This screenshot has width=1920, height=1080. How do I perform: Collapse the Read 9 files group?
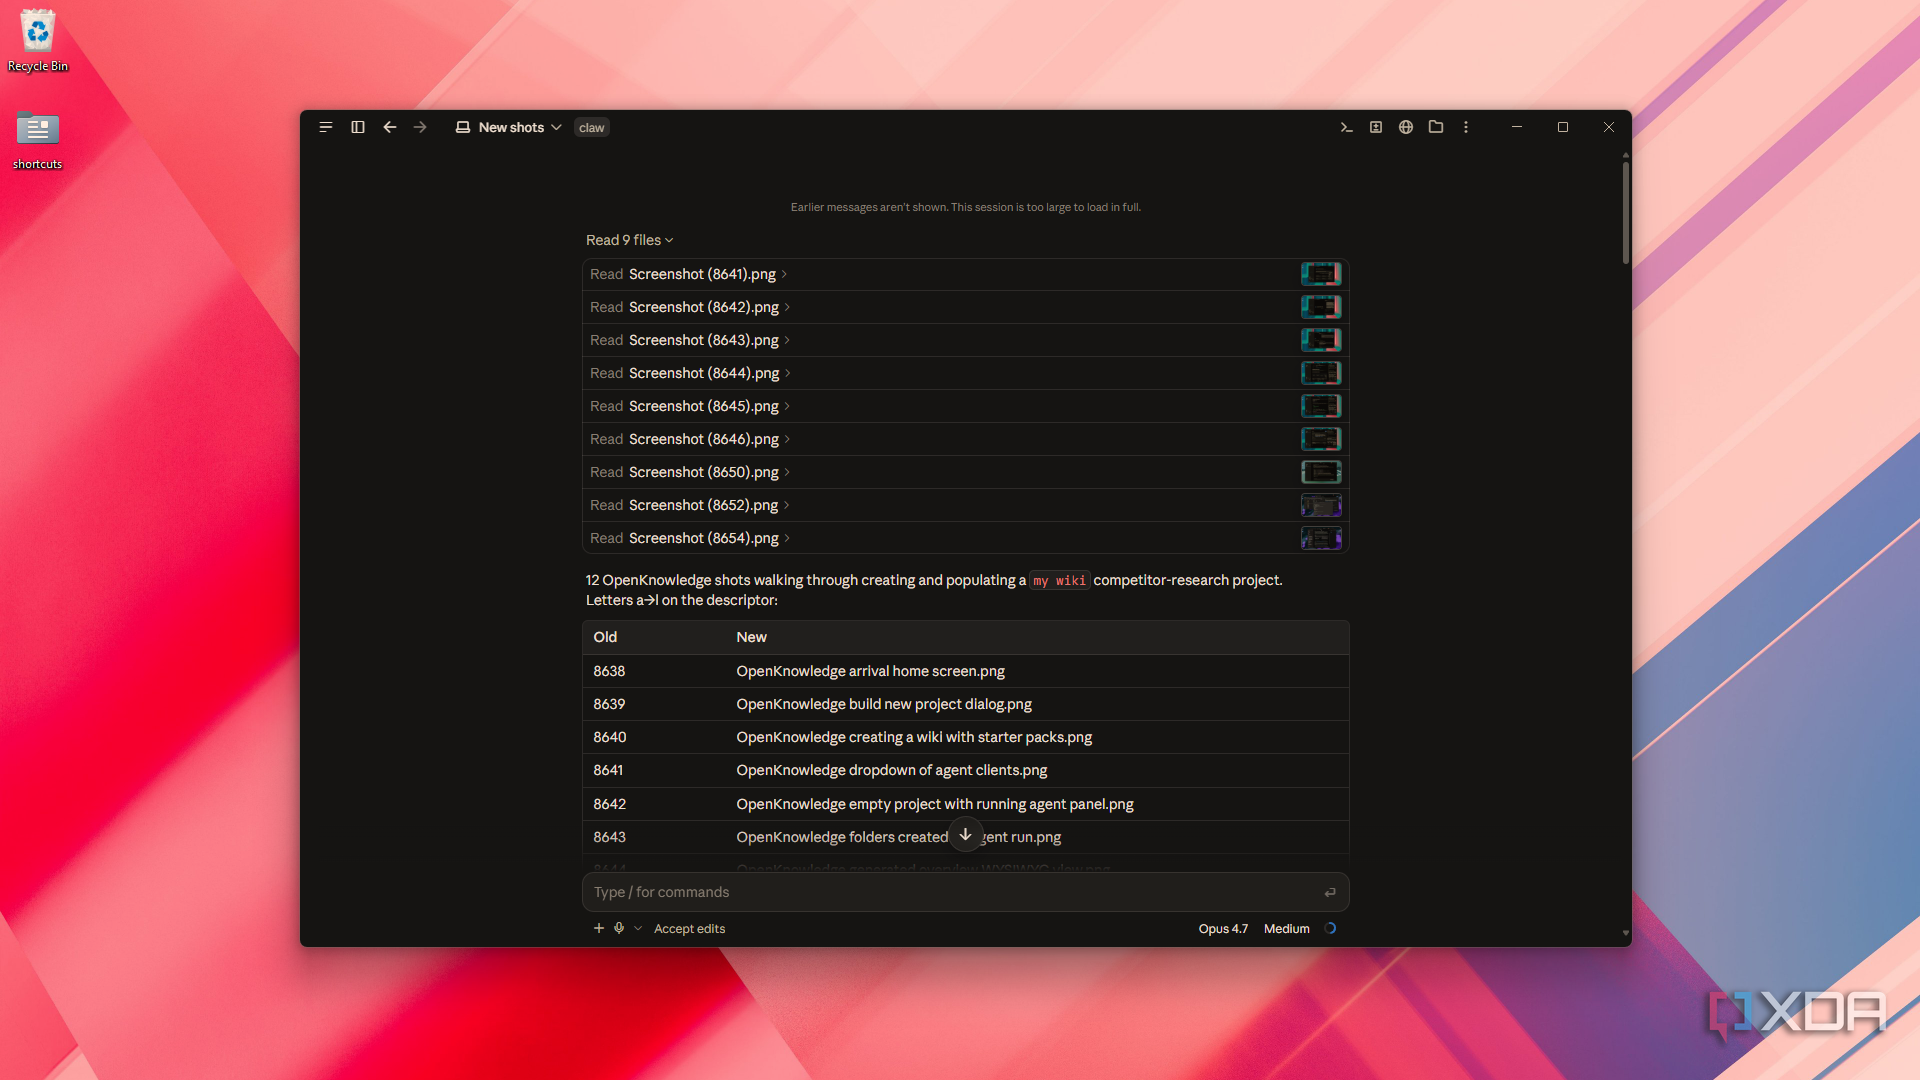630,240
